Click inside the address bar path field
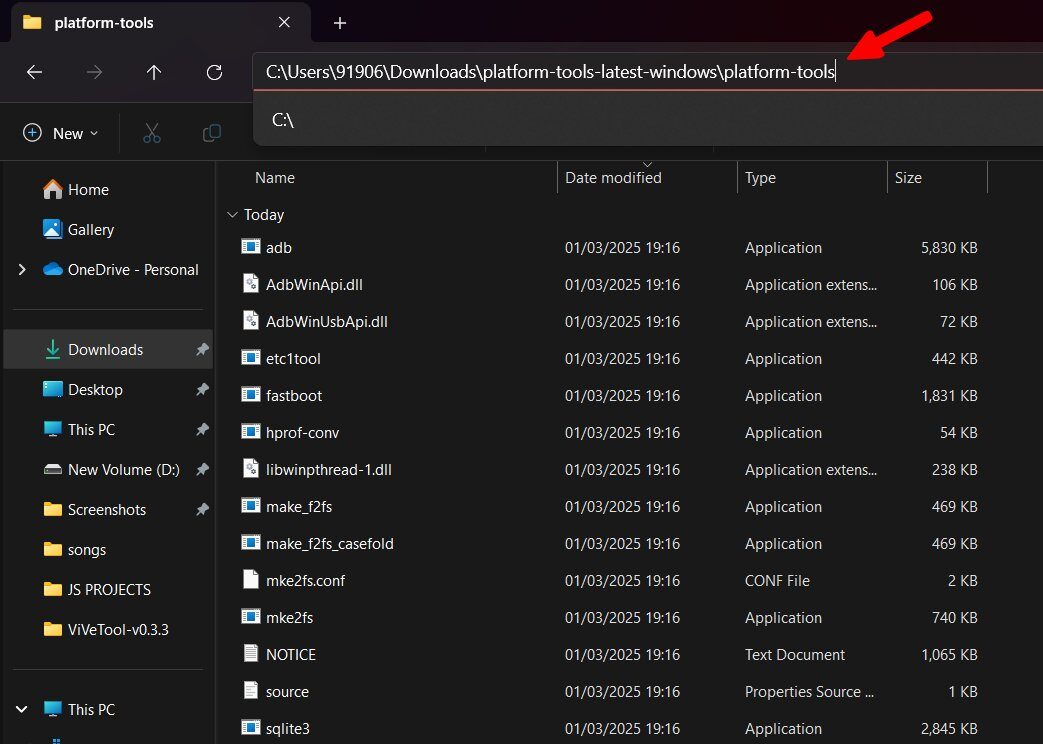This screenshot has width=1043, height=744. click(x=647, y=71)
